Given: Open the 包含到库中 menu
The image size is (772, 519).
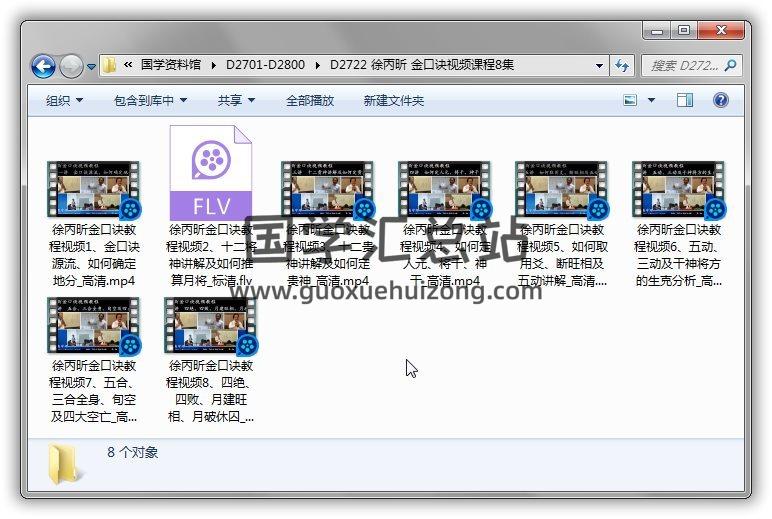Looking at the screenshot, I should [150, 100].
